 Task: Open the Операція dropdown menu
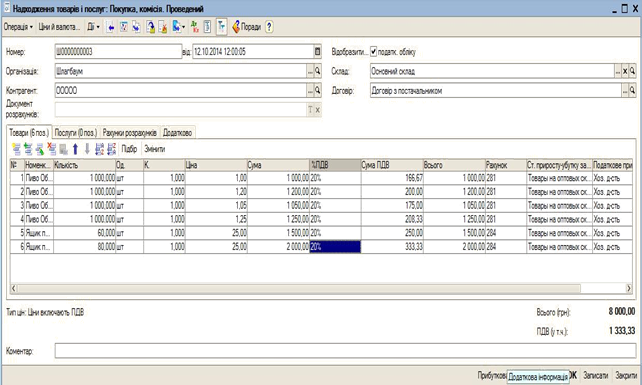(18, 27)
